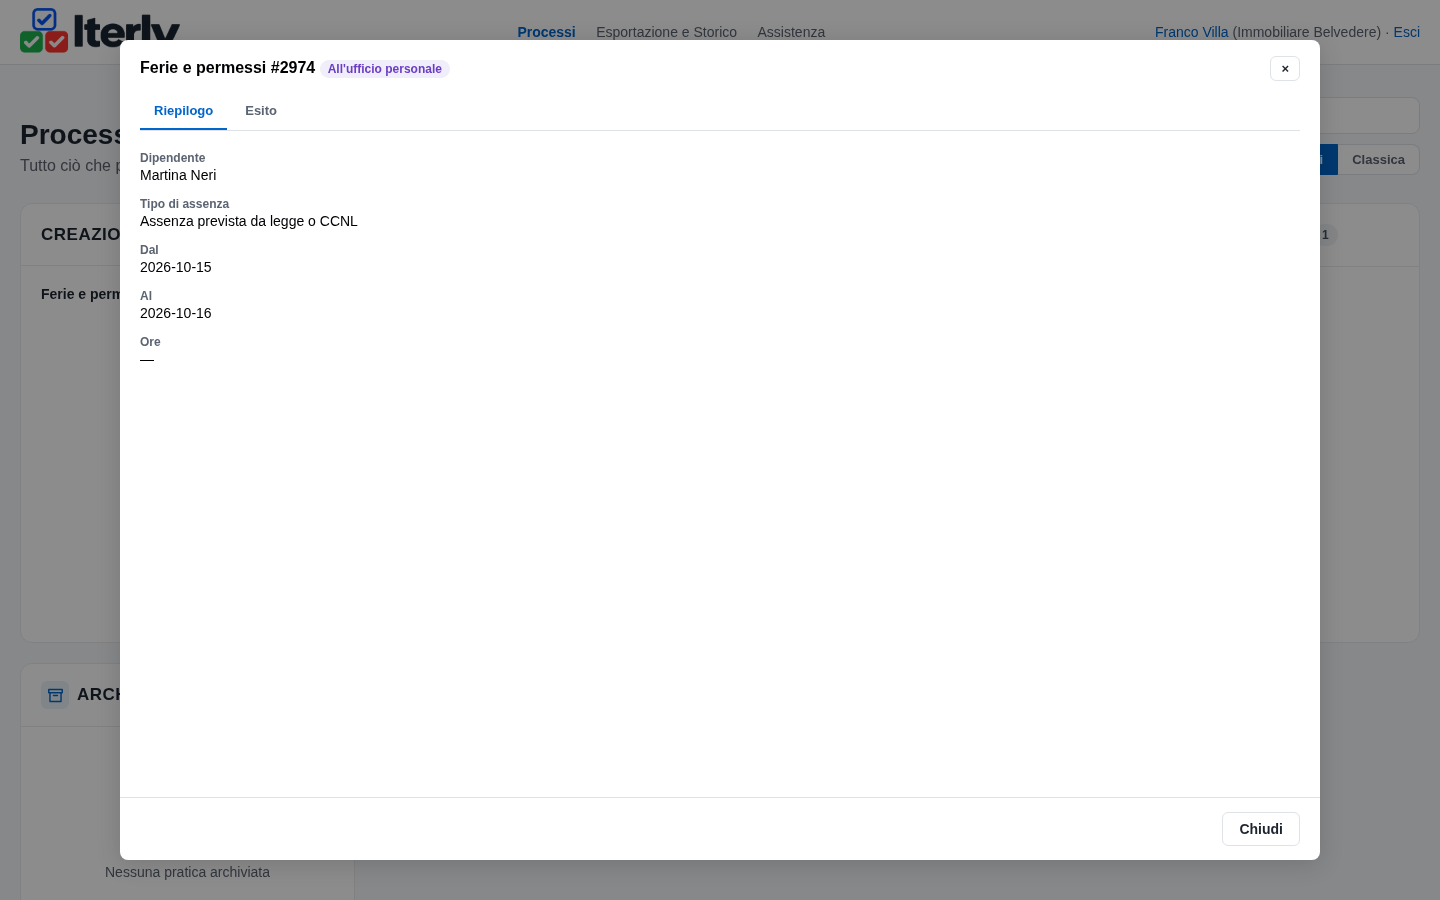Click the value Assenza prevista da legge o CCNL
Screen dimensions: 1440x900
point(249,221)
